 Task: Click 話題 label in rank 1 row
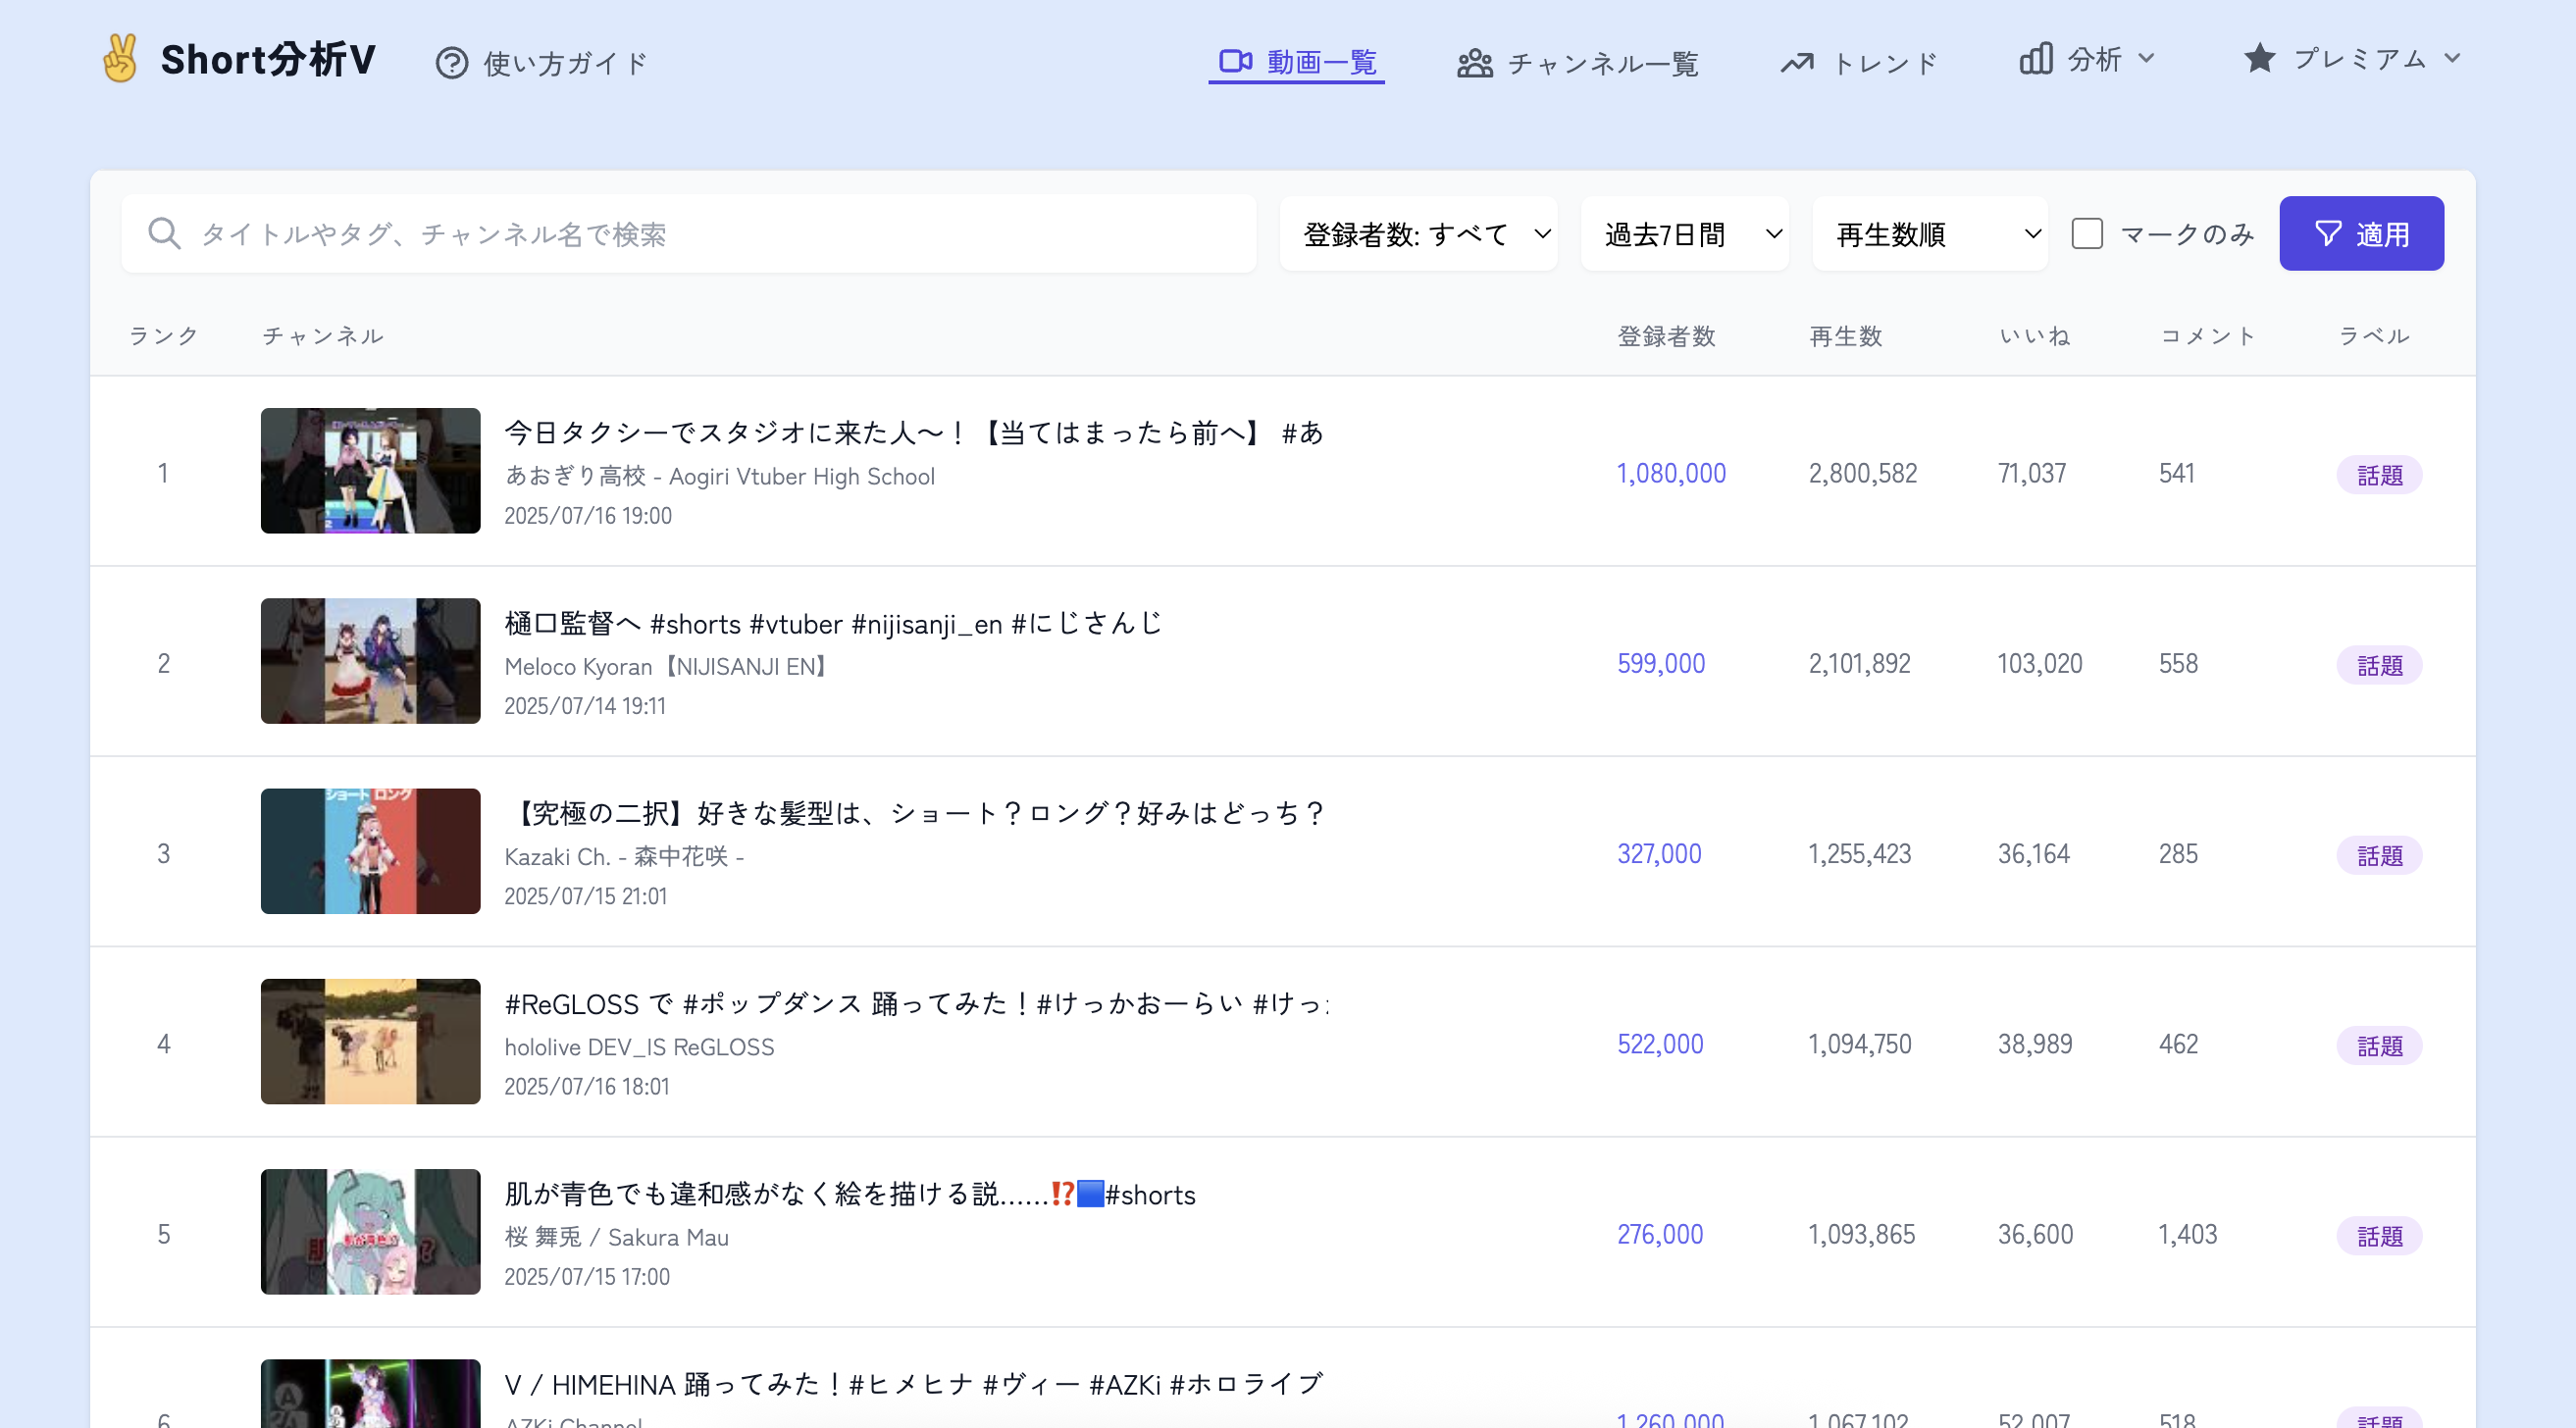2379,475
